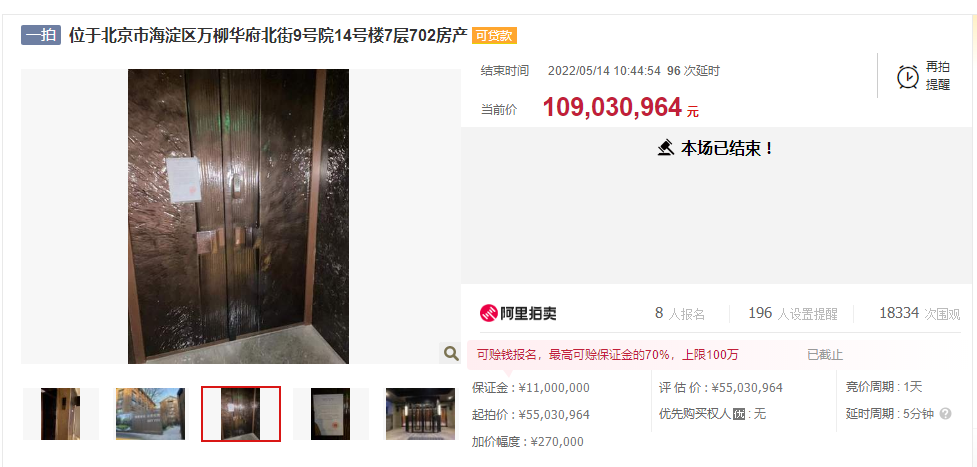Click the 96 次延时 delay count link
This screenshot has height=467, width=977.
[x=693, y=71]
